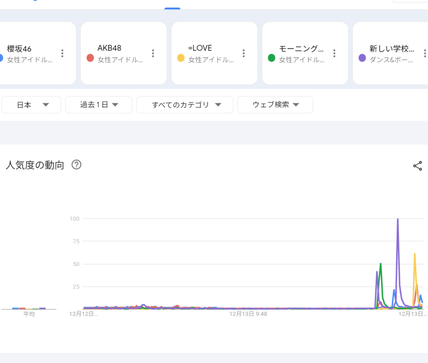Open the three-dot menu on モーニング card
This screenshot has width=428, height=363.
pyautogui.click(x=334, y=53)
